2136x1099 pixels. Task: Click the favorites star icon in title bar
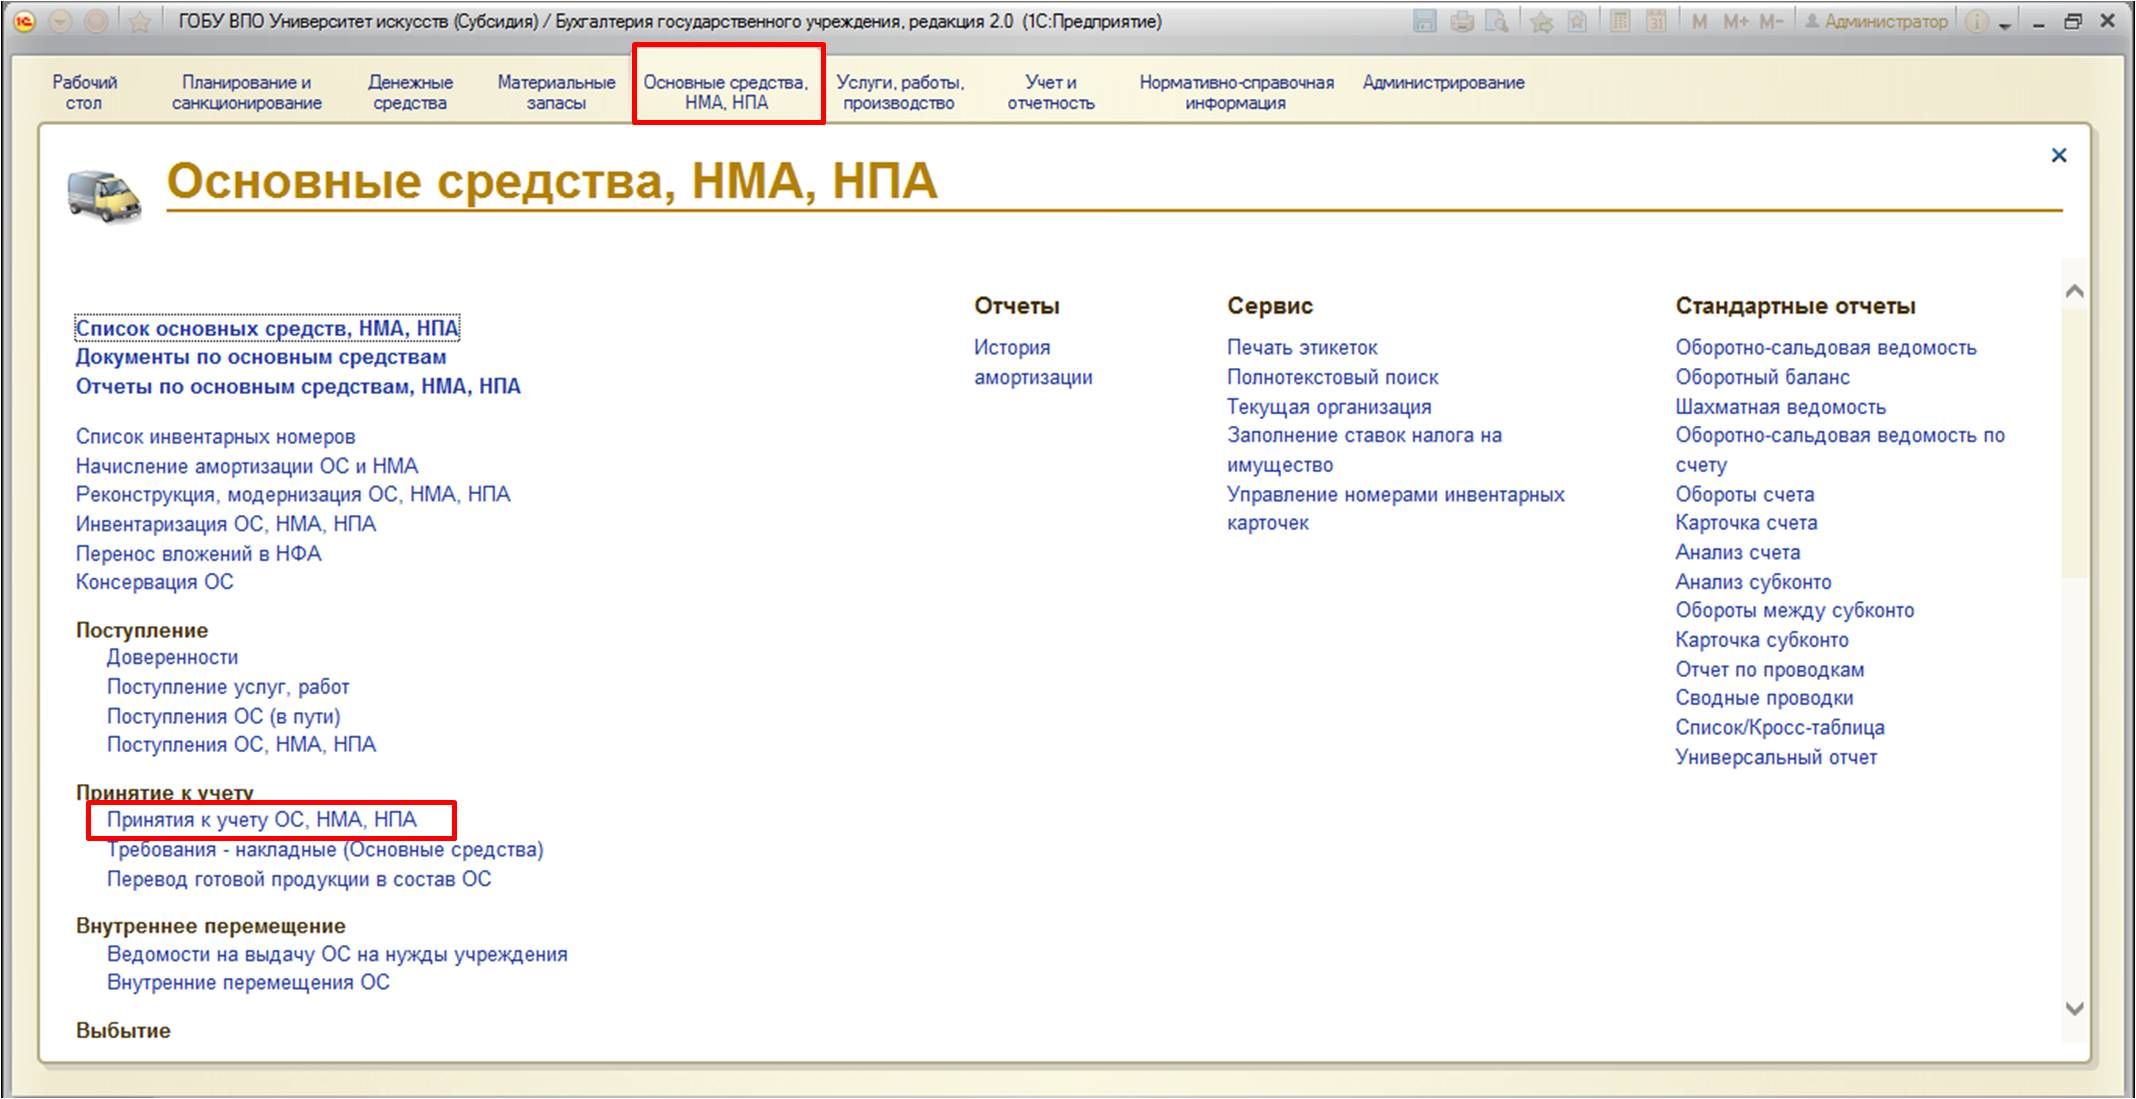click(x=140, y=21)
